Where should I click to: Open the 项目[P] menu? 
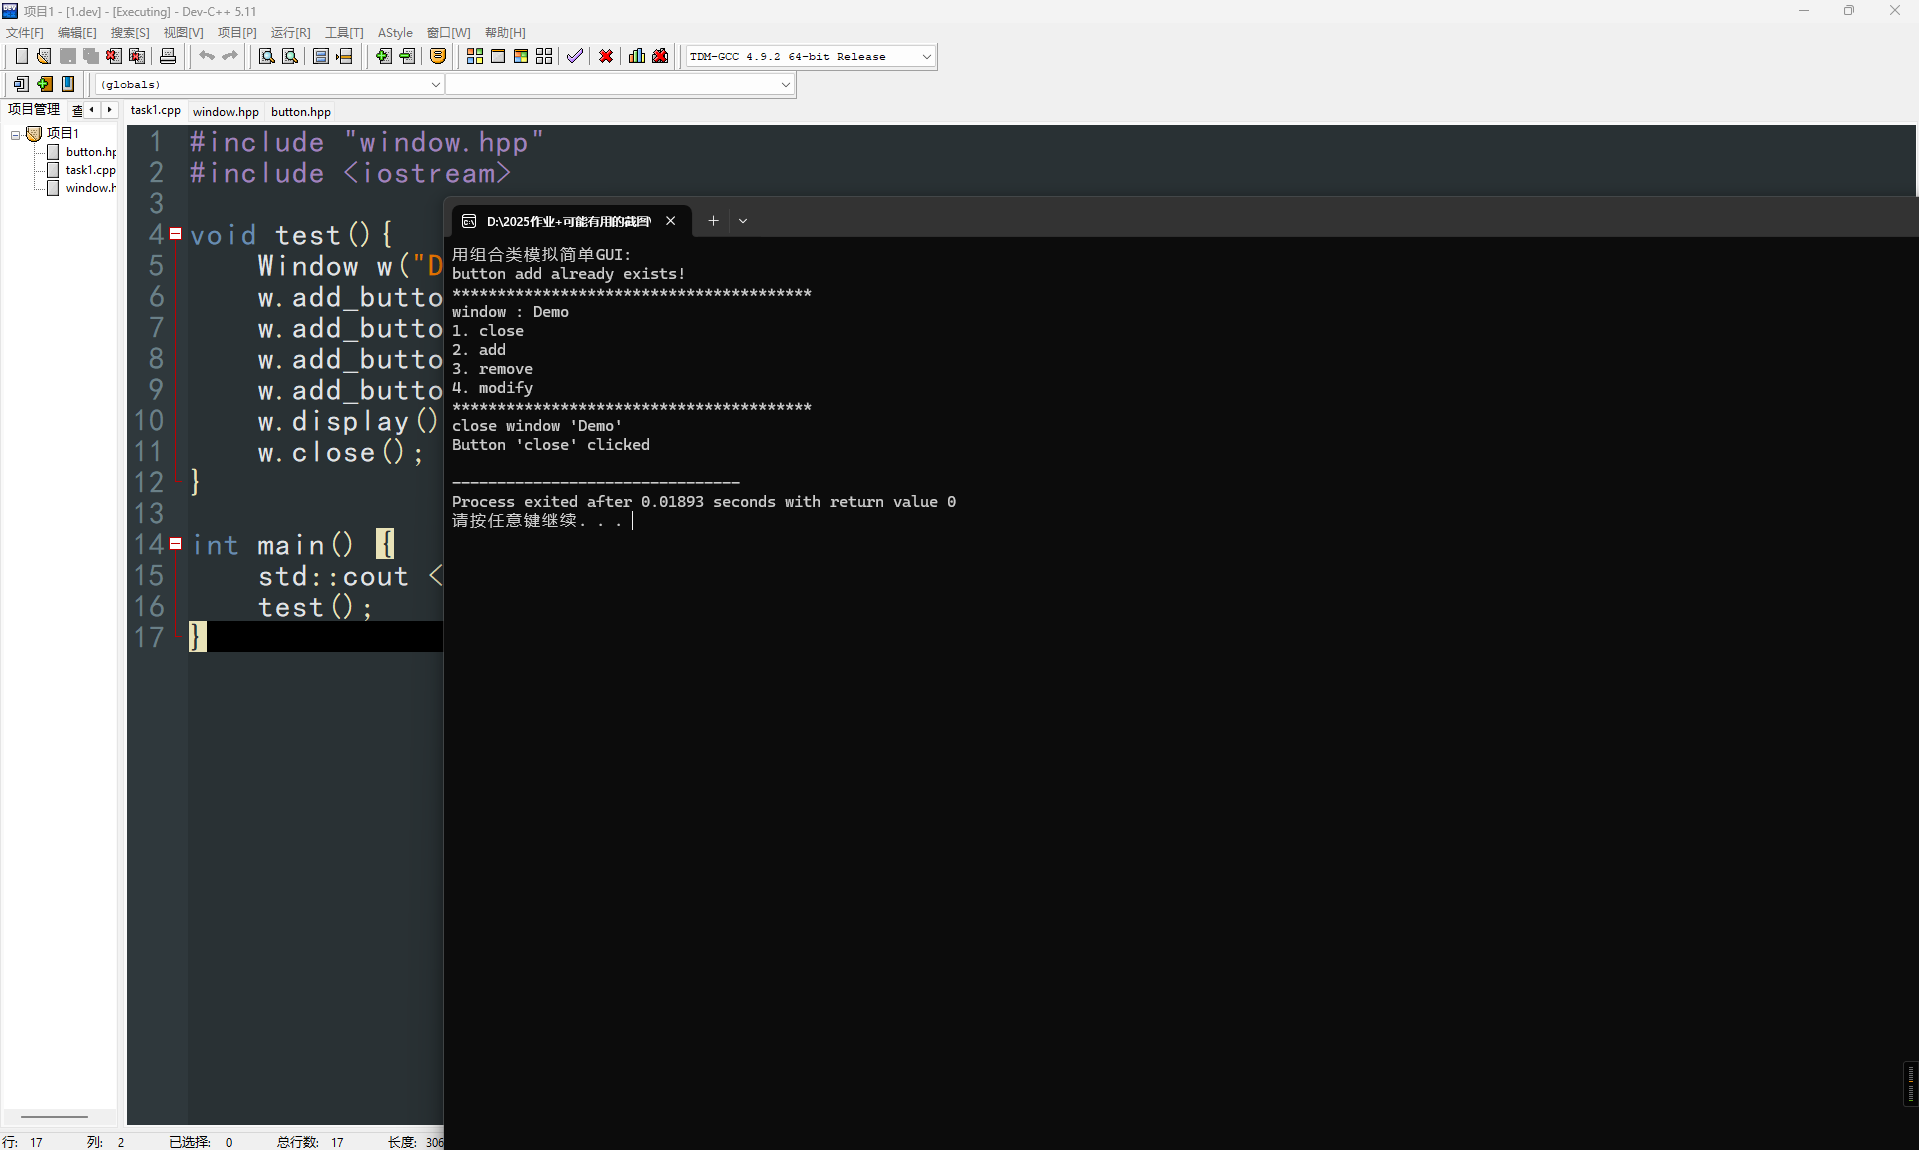tap(237, 33)
